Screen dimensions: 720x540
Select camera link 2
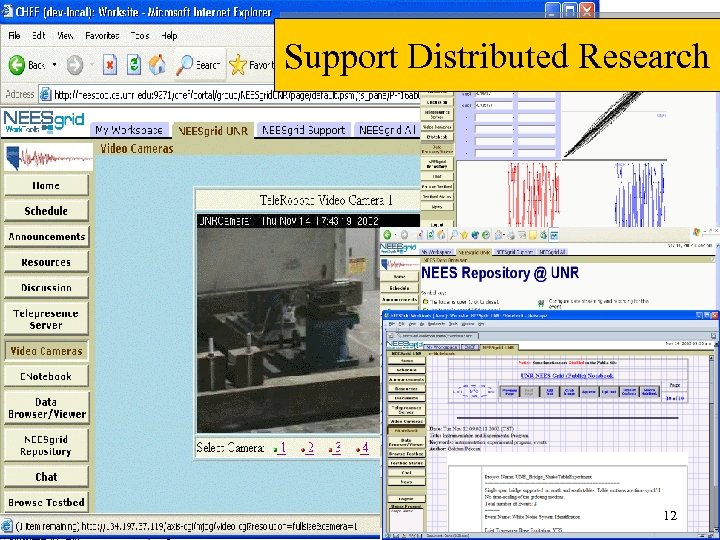click(x=308, y=448)
